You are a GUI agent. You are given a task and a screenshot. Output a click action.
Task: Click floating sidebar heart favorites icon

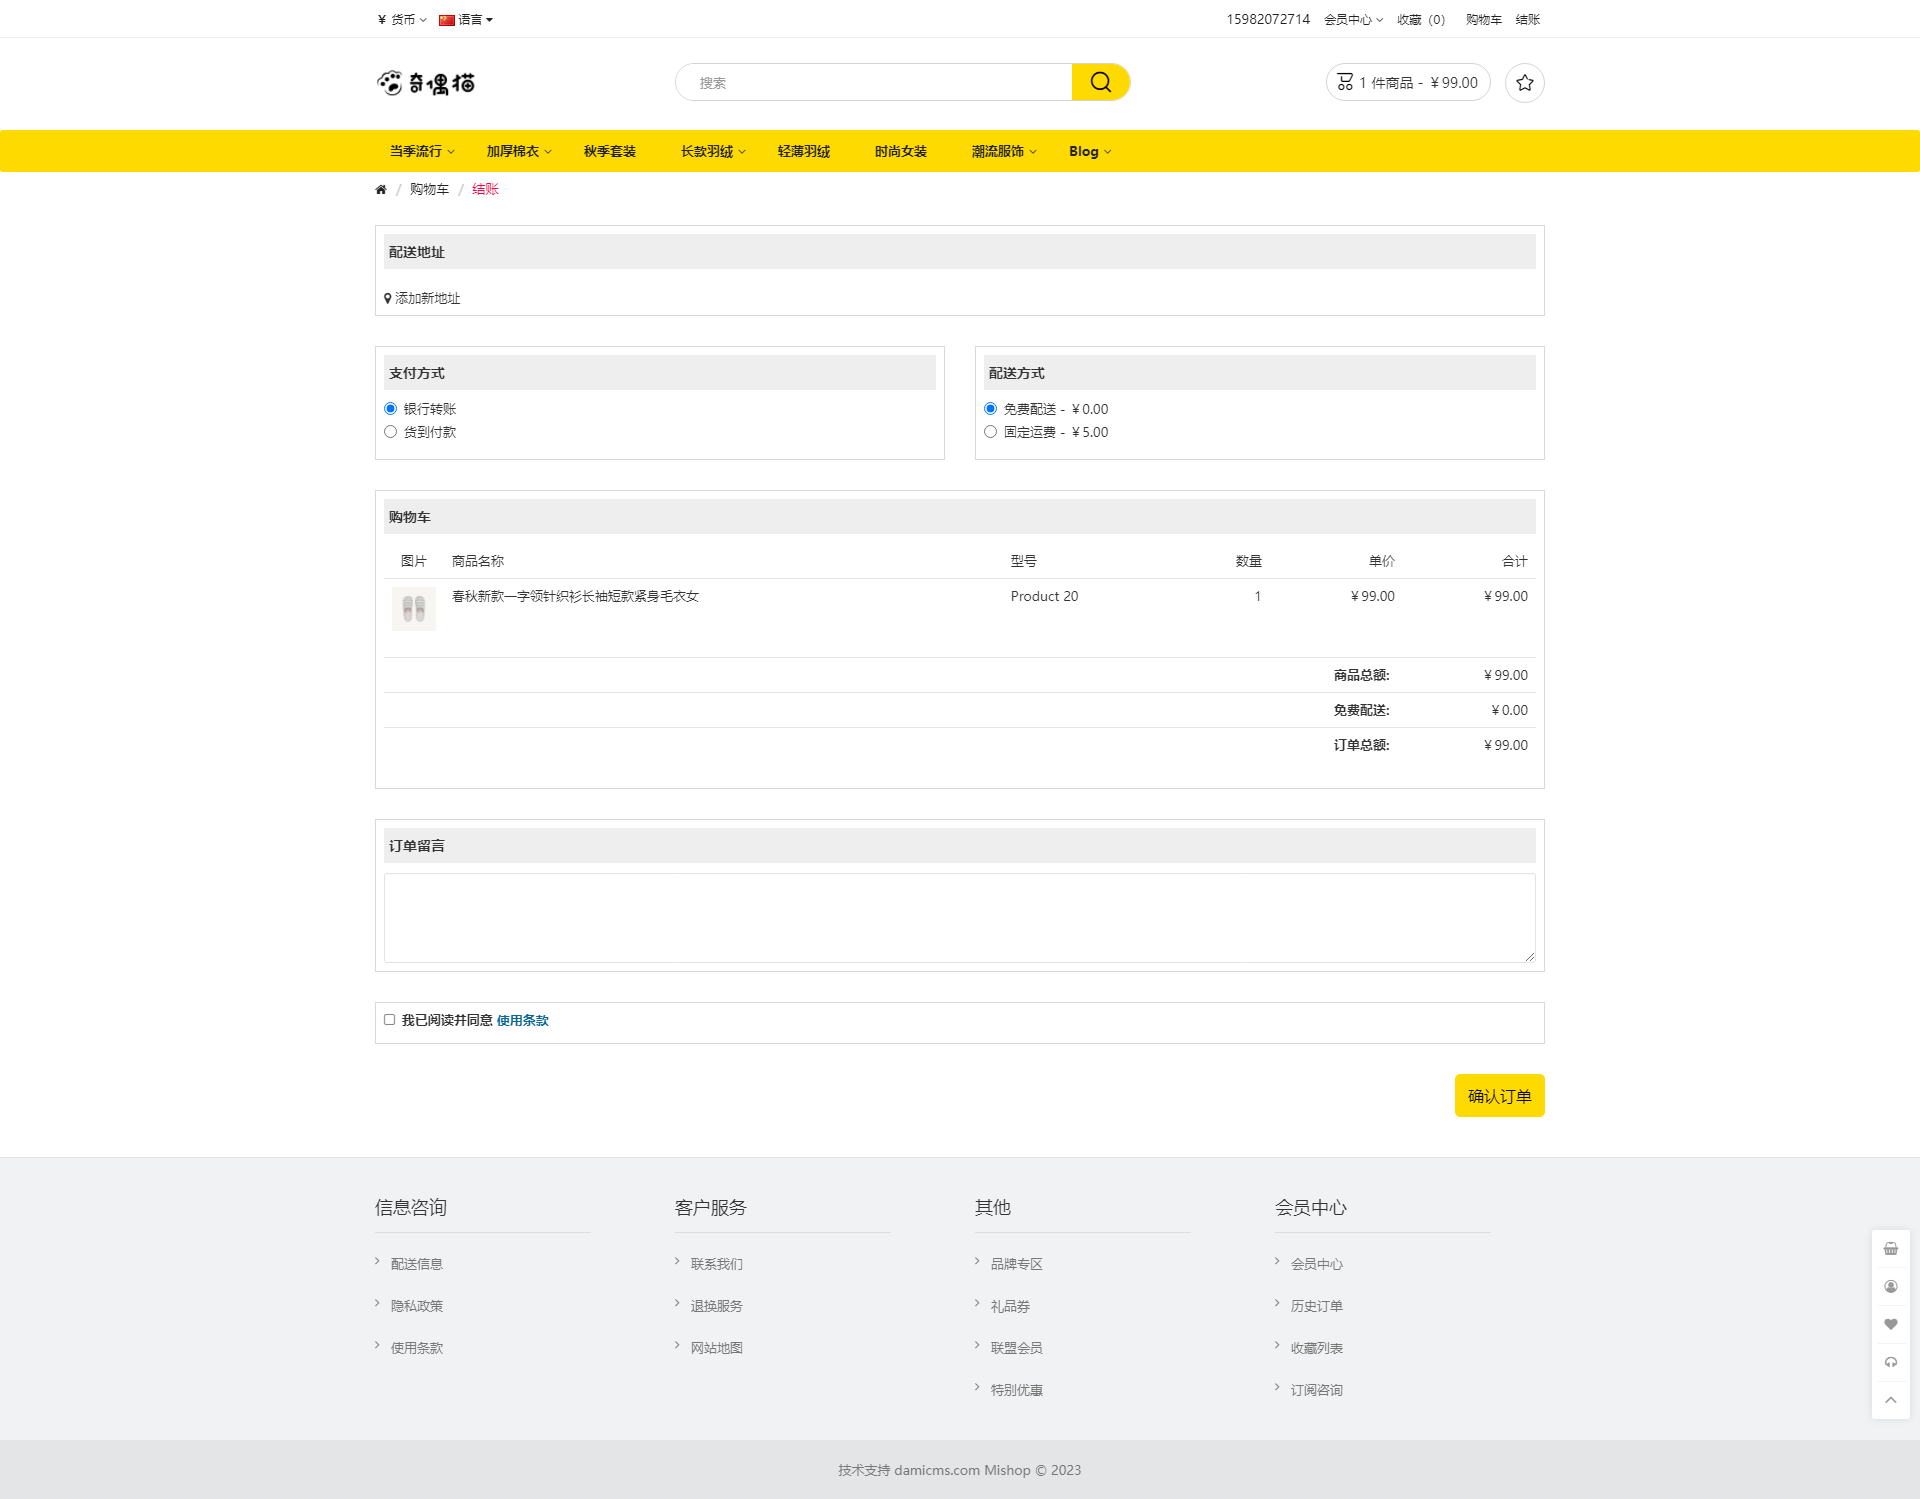click(1890, 1325)
